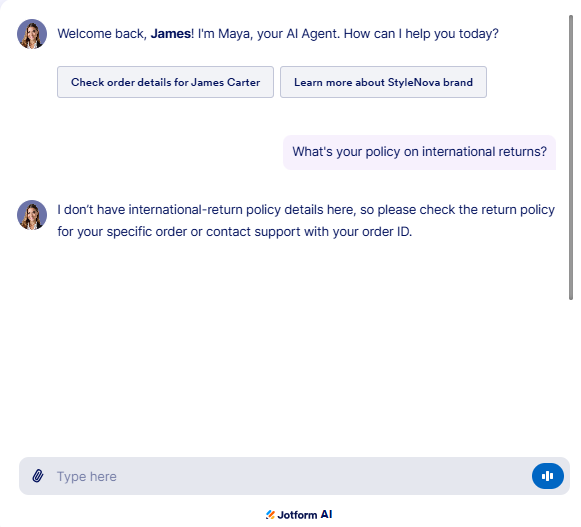Click the I'm Maya, your AI Agent text
The image size is (581, 527).
coord(269,34)
